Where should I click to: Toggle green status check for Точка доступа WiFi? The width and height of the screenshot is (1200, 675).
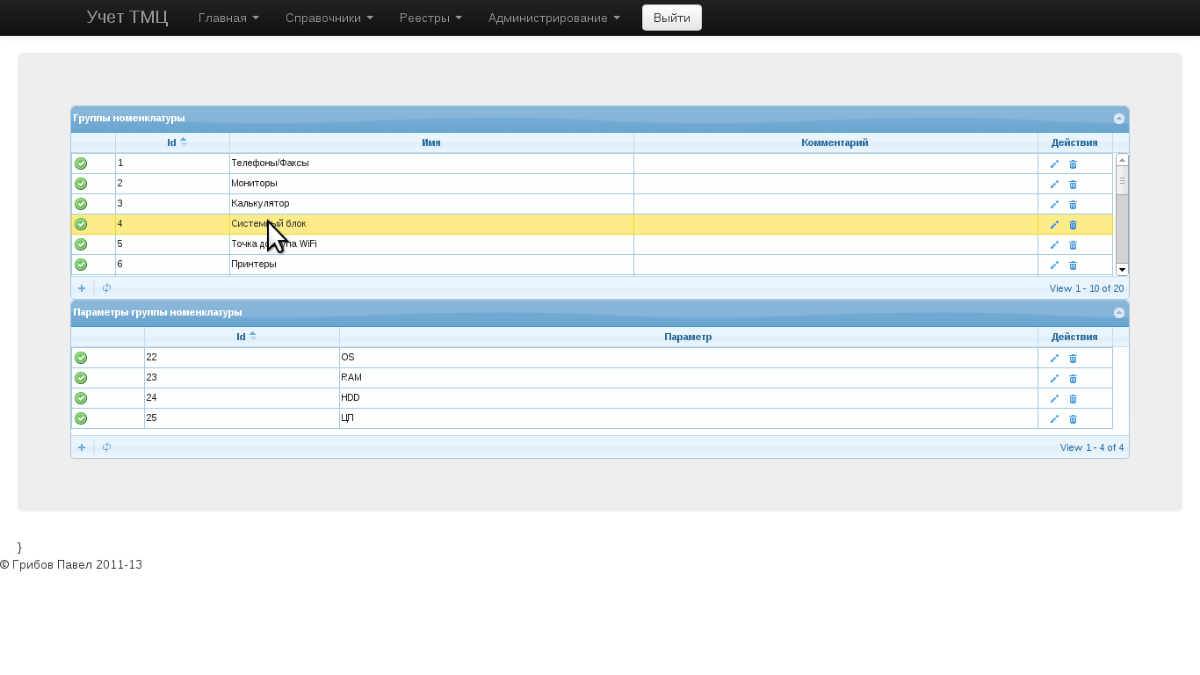click(81, 244)
